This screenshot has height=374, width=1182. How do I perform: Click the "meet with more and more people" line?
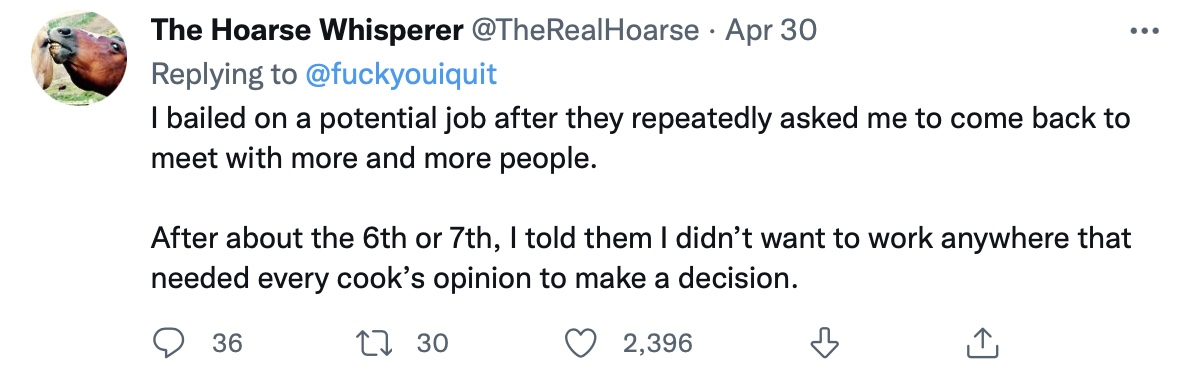point(373,160)
